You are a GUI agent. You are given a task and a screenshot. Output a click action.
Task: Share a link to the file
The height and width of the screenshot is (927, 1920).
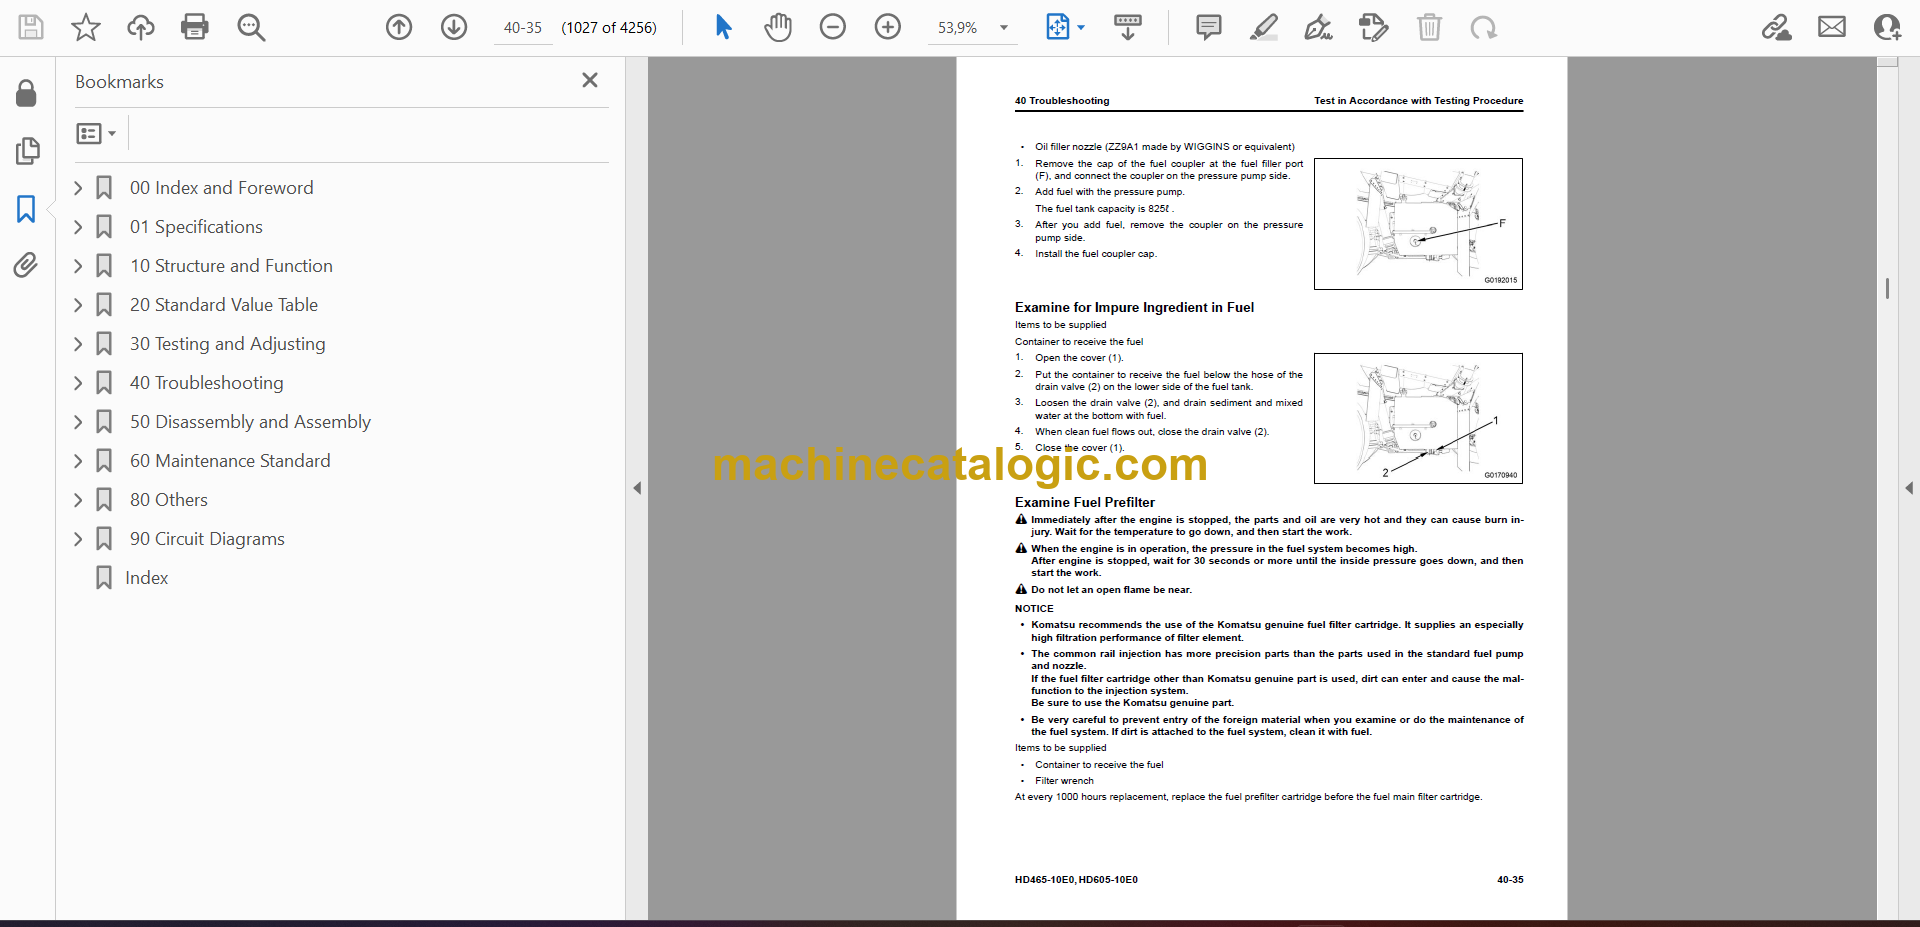[1777, 27]
